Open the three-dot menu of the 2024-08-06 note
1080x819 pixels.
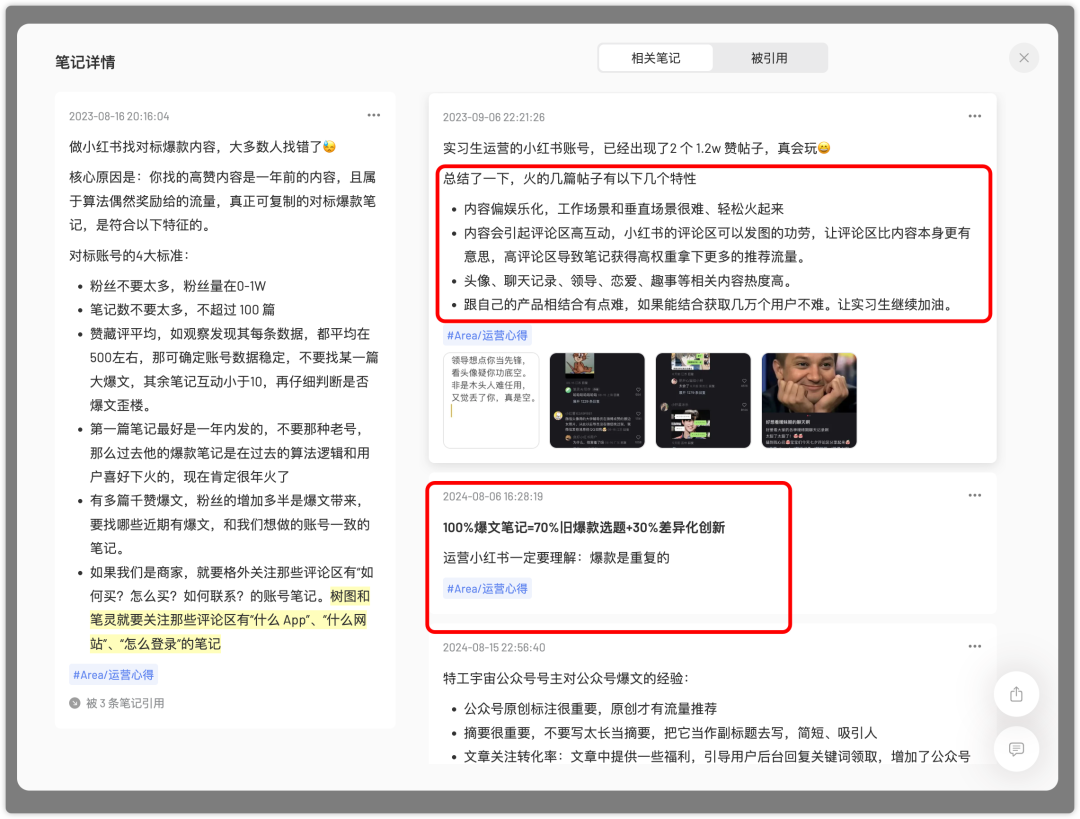[x=974, y=494]
